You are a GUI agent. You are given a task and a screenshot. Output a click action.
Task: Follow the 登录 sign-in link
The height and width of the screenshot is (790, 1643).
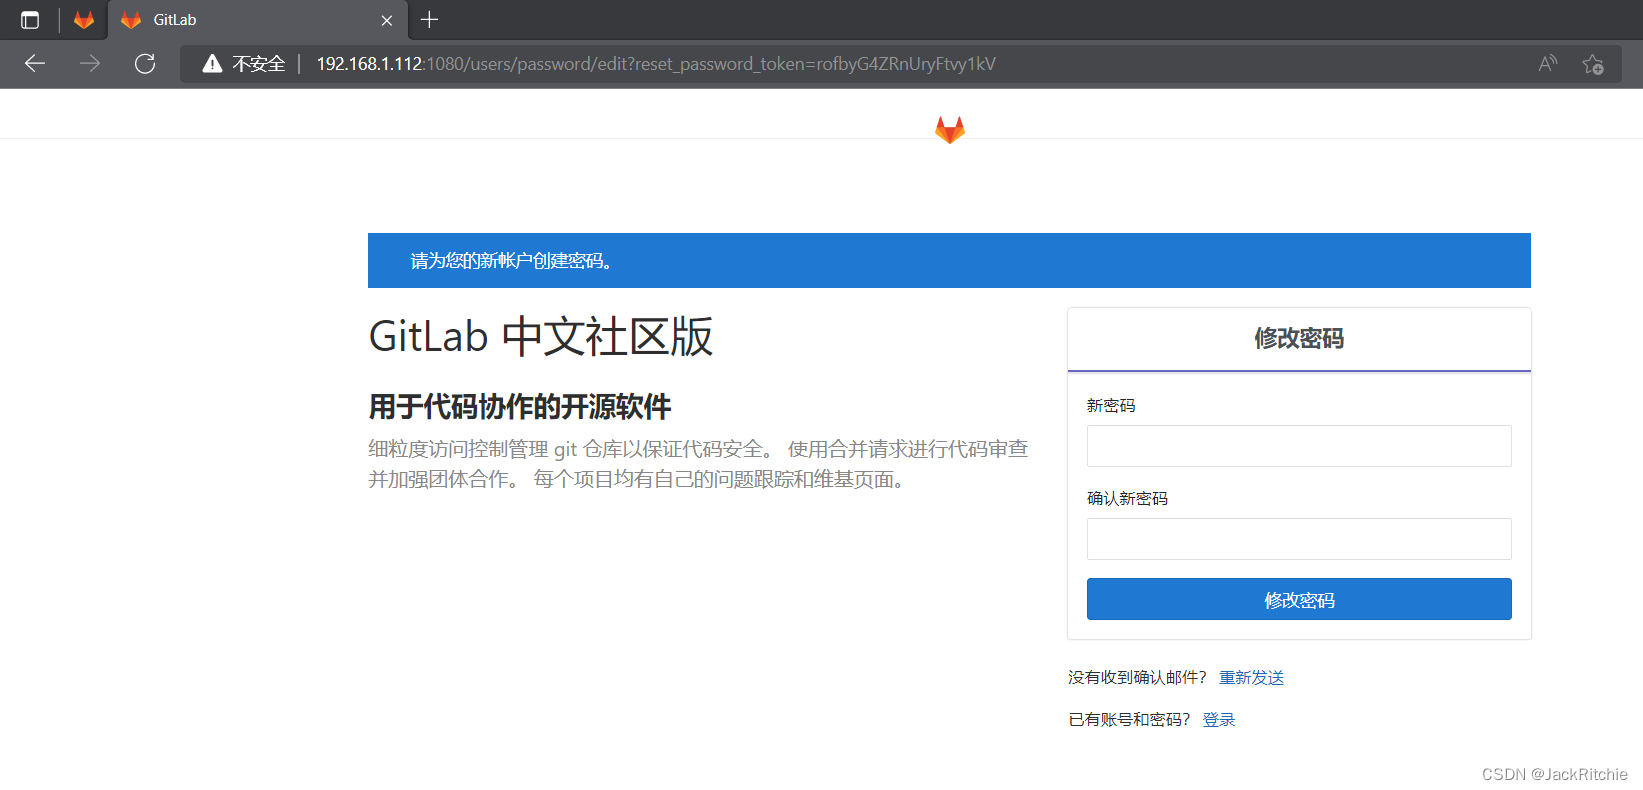click(x=1219, y=720)
